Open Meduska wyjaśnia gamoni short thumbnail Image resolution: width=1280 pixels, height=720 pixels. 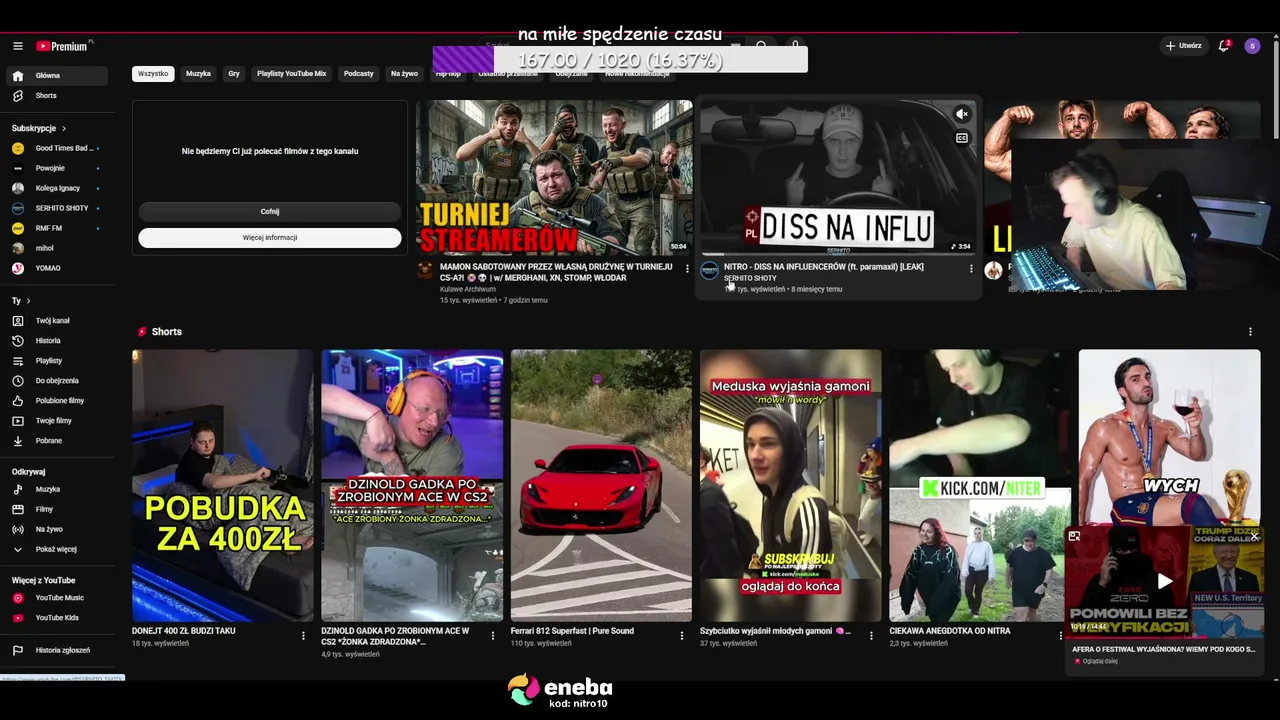[790, 485]
